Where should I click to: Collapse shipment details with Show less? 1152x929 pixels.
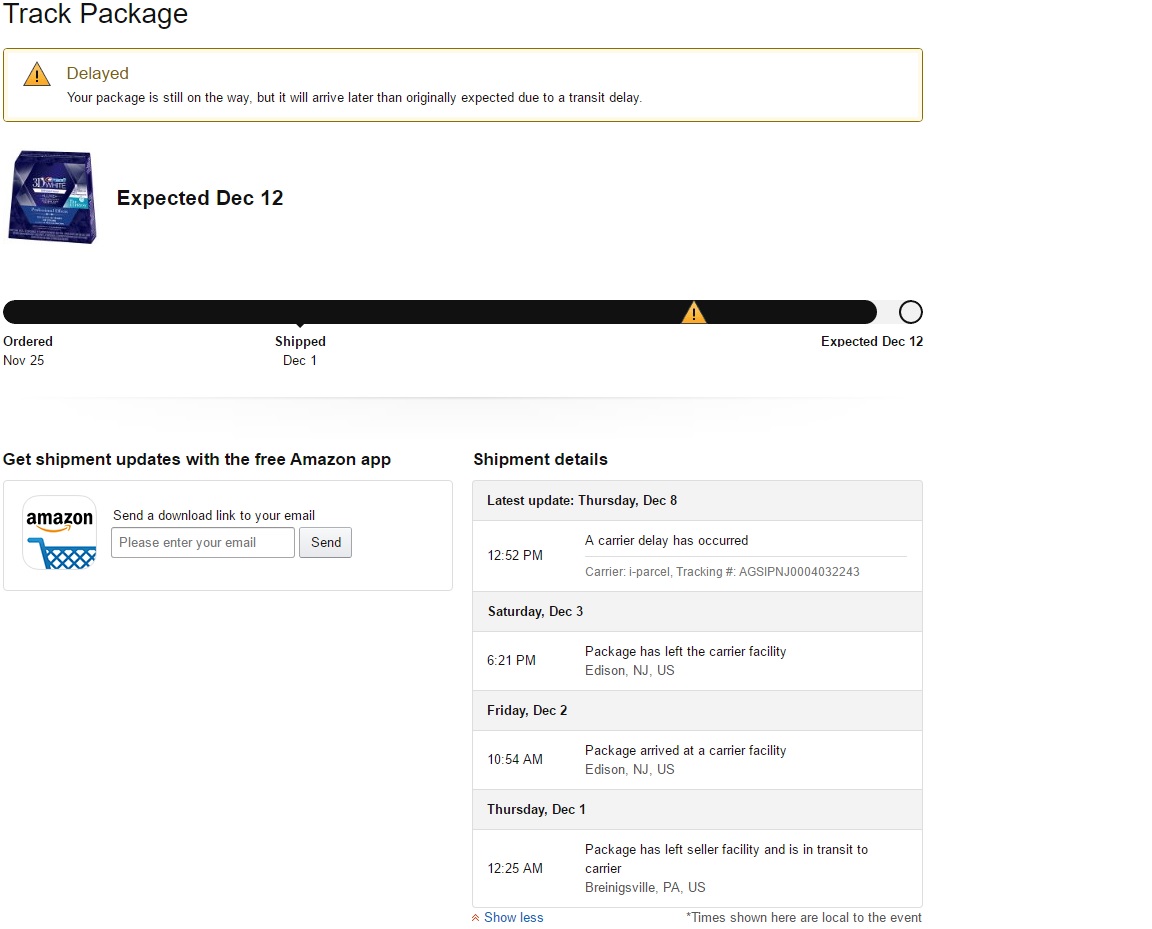(x=513, y=918)
